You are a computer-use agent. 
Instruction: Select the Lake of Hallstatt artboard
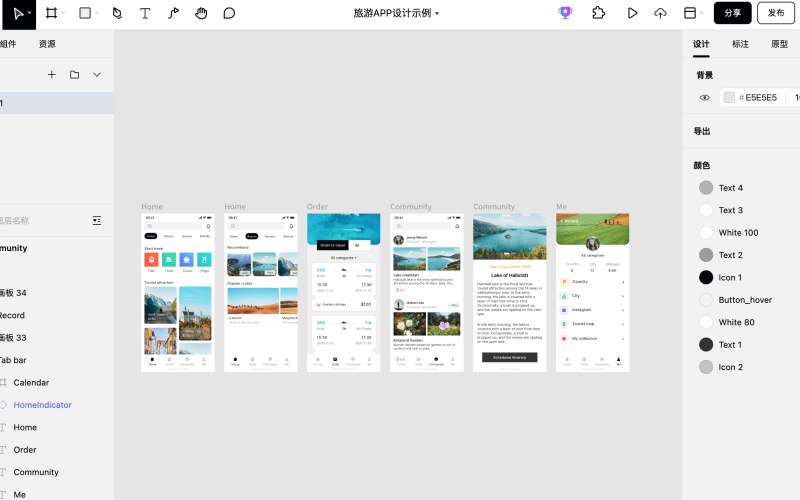pyautogui.click(x=510, y=292)
